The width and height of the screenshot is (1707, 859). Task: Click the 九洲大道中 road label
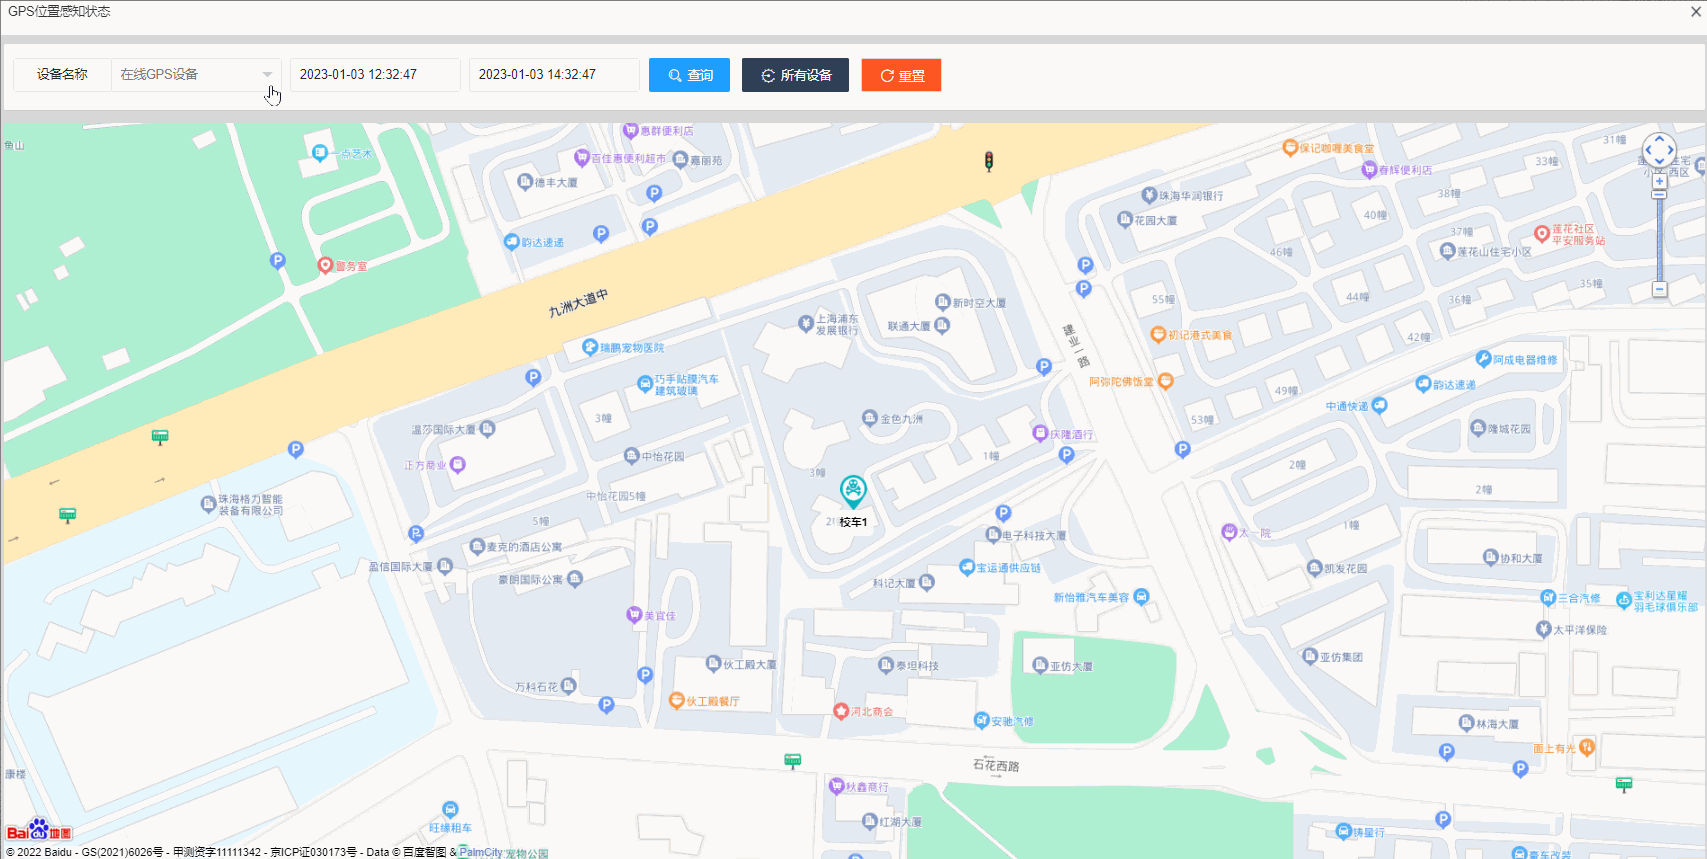click(578, 303)
